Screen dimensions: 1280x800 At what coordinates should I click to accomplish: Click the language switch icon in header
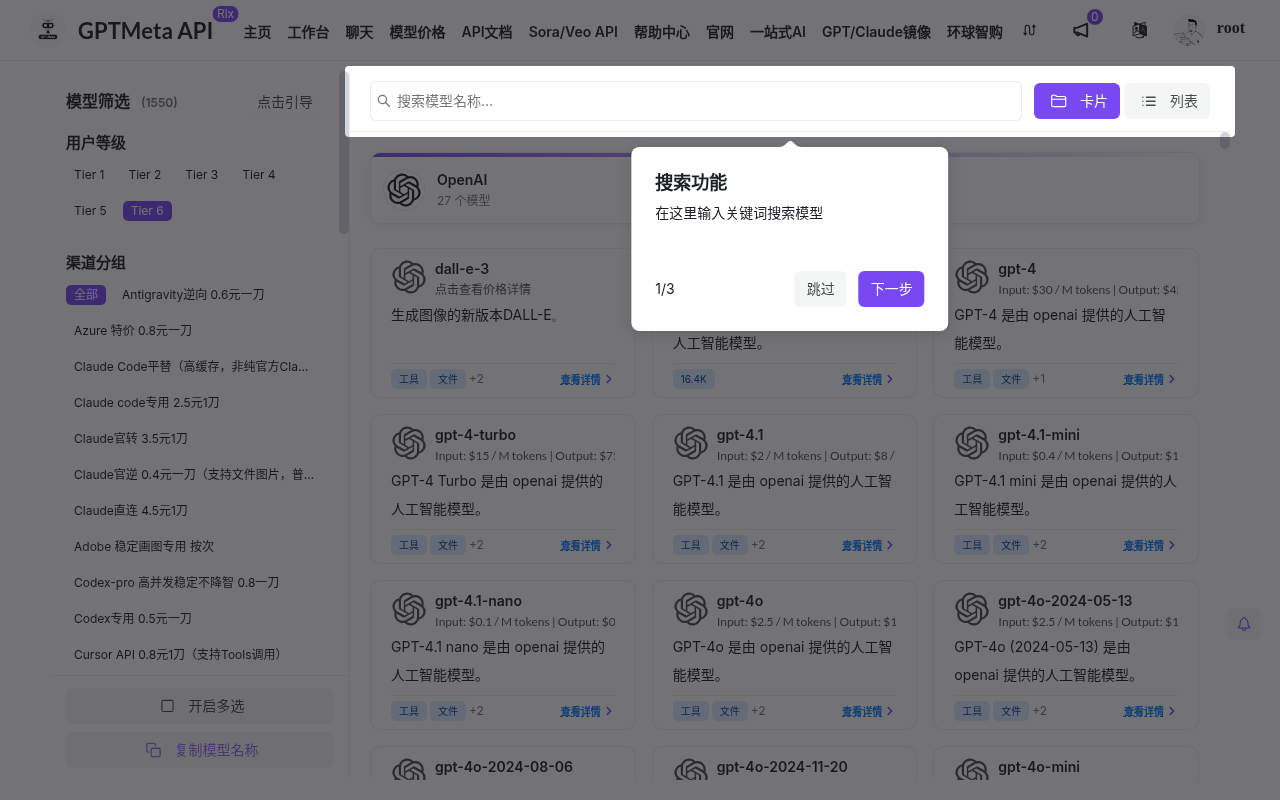[x=1139, y=31]
